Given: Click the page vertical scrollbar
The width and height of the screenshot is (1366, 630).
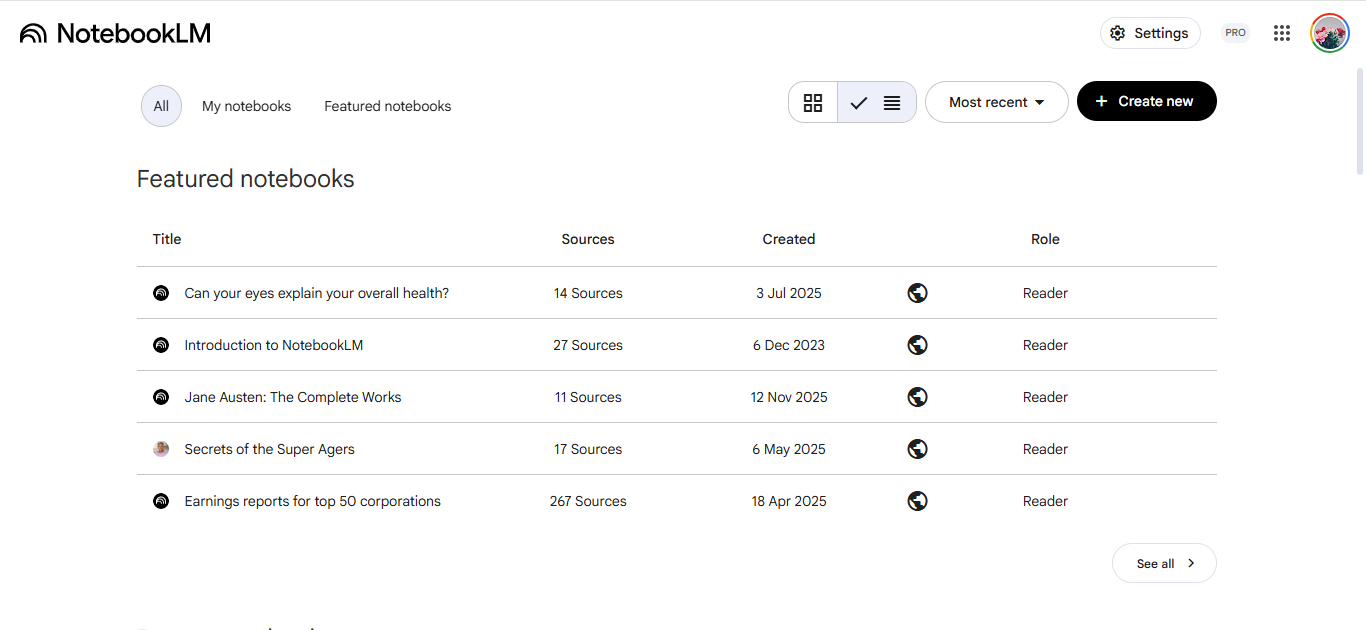Looking at the screenshot, I should [x=1359, y=120].
